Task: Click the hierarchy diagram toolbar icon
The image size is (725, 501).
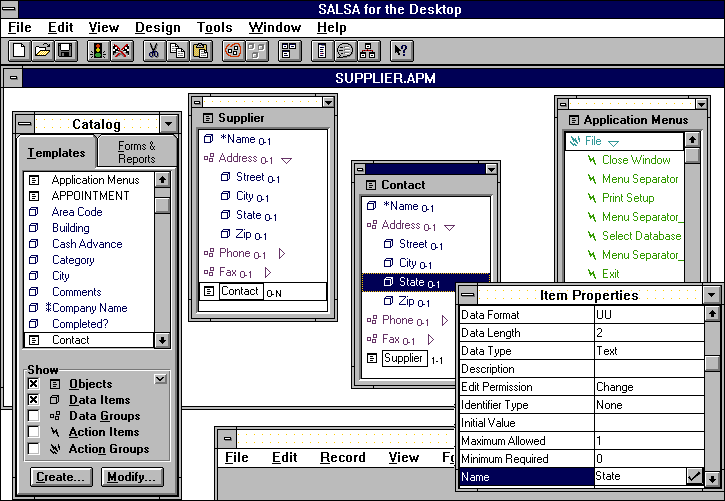Action: coord(368,50)
